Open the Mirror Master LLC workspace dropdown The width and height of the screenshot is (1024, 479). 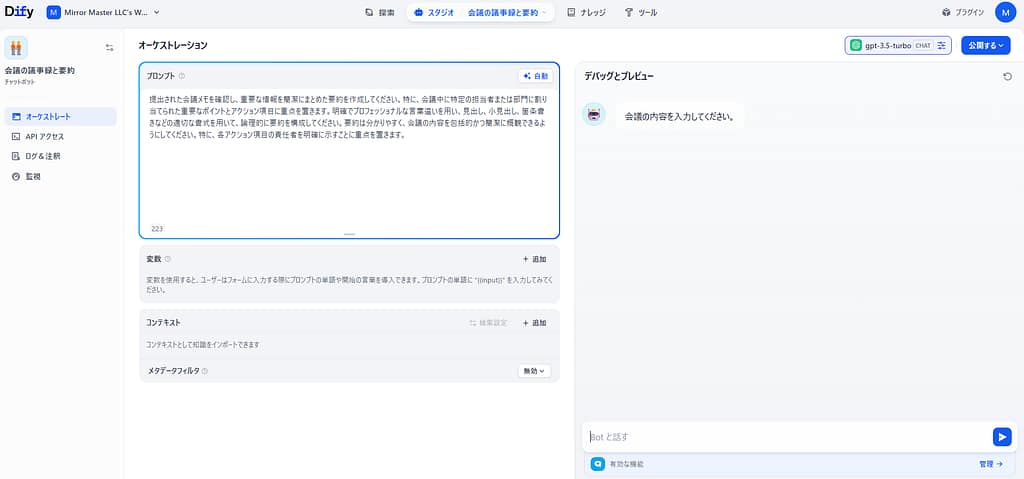tap(104, 12)
